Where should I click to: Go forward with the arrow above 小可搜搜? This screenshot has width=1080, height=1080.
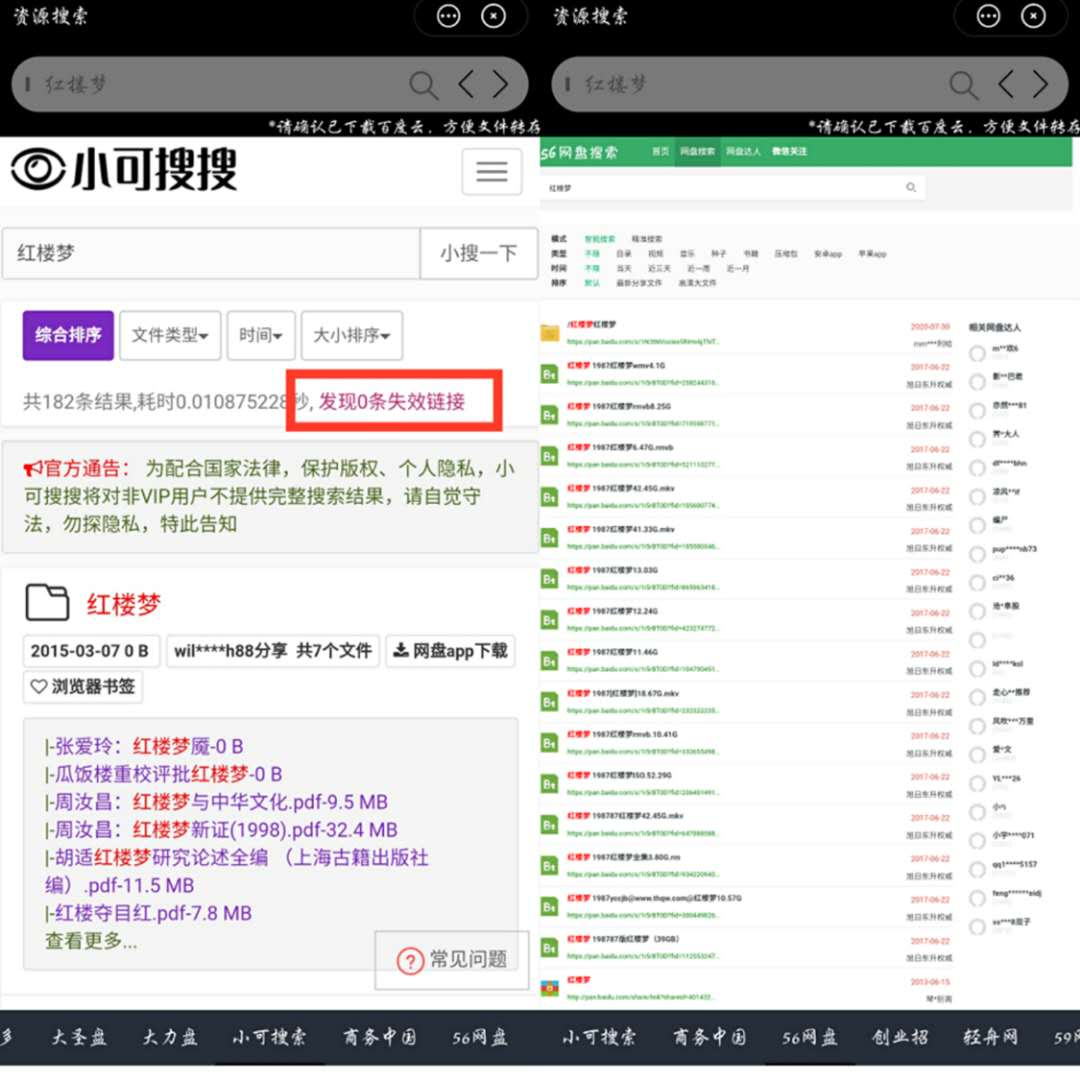pos(501,84)
